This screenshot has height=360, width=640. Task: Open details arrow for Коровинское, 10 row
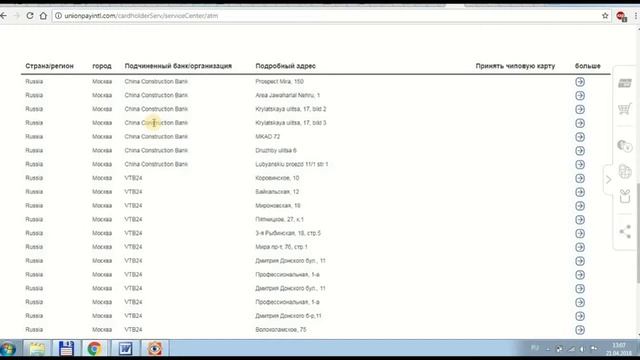pos(580,178)
